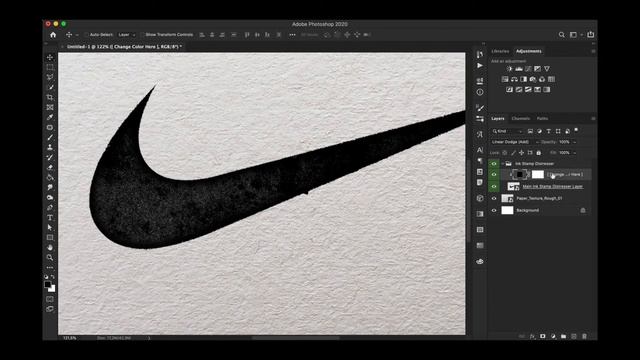Viewport: 640px width, 360px height.
Task: Select the Main Ink Stamp Distresser Layer name
Action: [553, 187]
